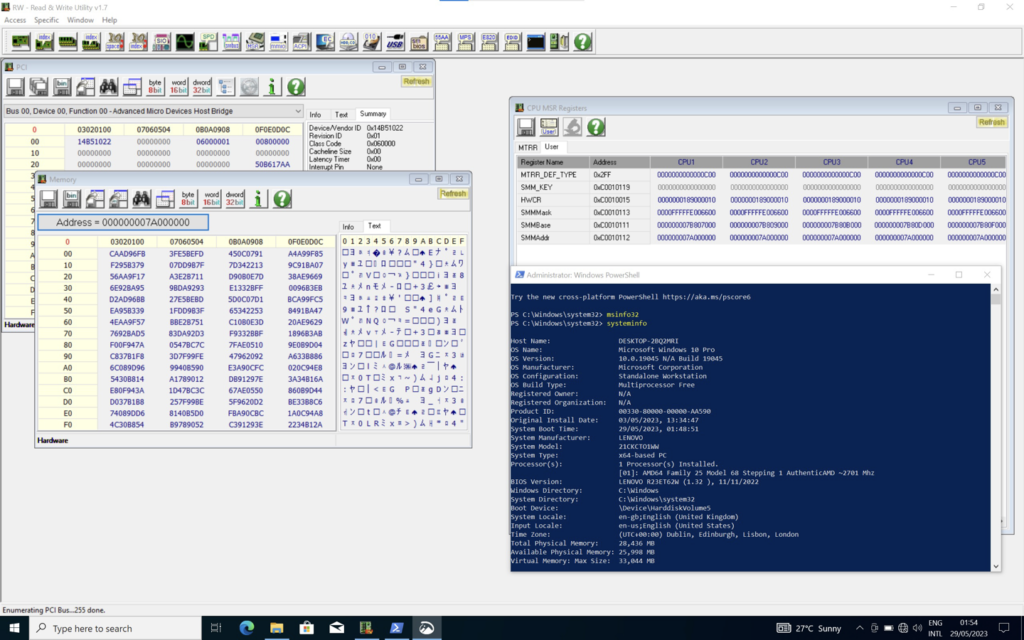Open Microsoft Edge from the taskbar

246,628
